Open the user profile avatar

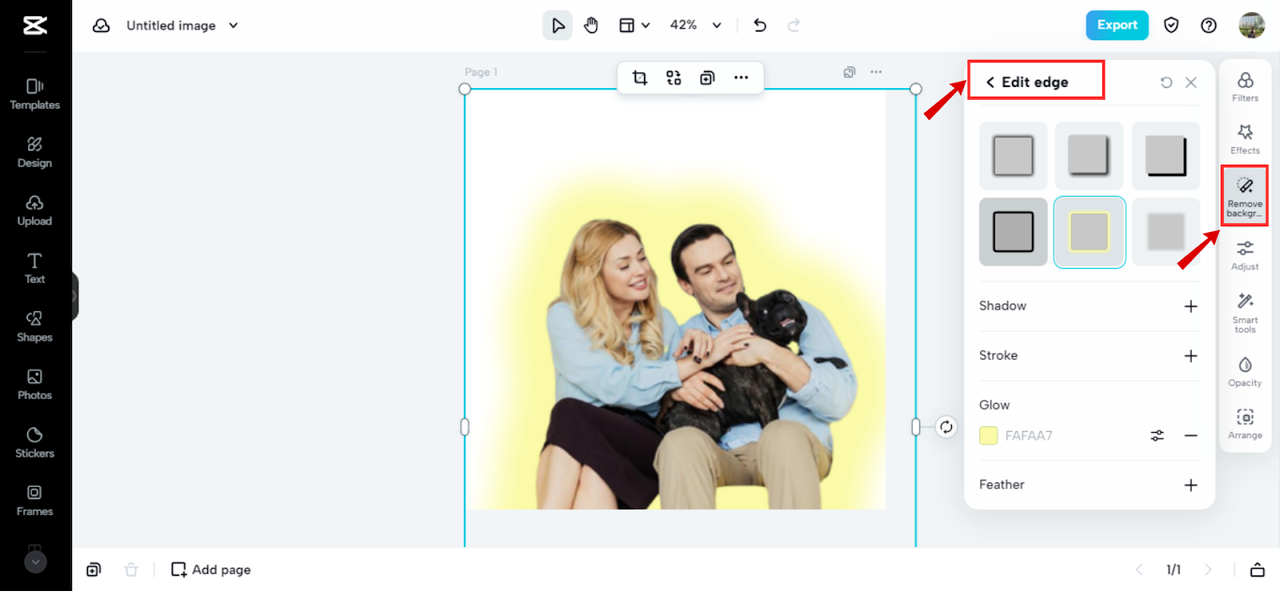(x=1252, y=25)
